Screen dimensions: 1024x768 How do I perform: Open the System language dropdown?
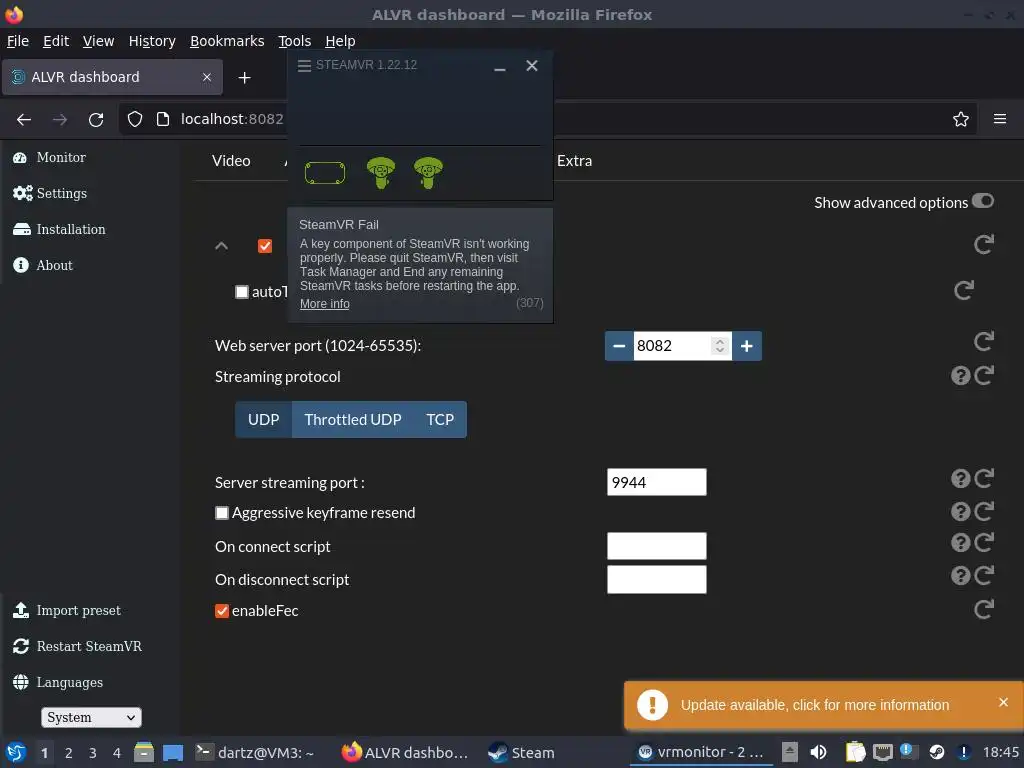coord(91,718)
